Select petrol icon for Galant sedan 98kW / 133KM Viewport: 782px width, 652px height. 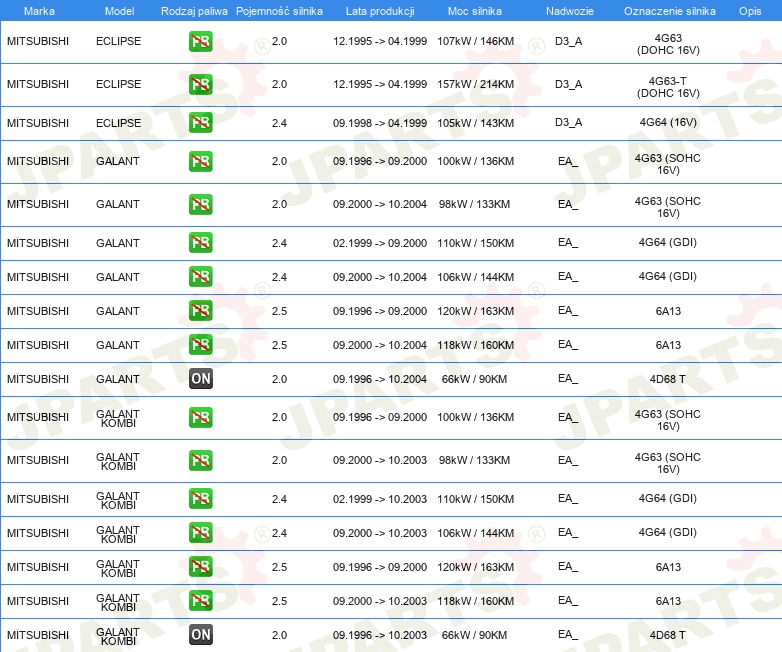[200, 205]
